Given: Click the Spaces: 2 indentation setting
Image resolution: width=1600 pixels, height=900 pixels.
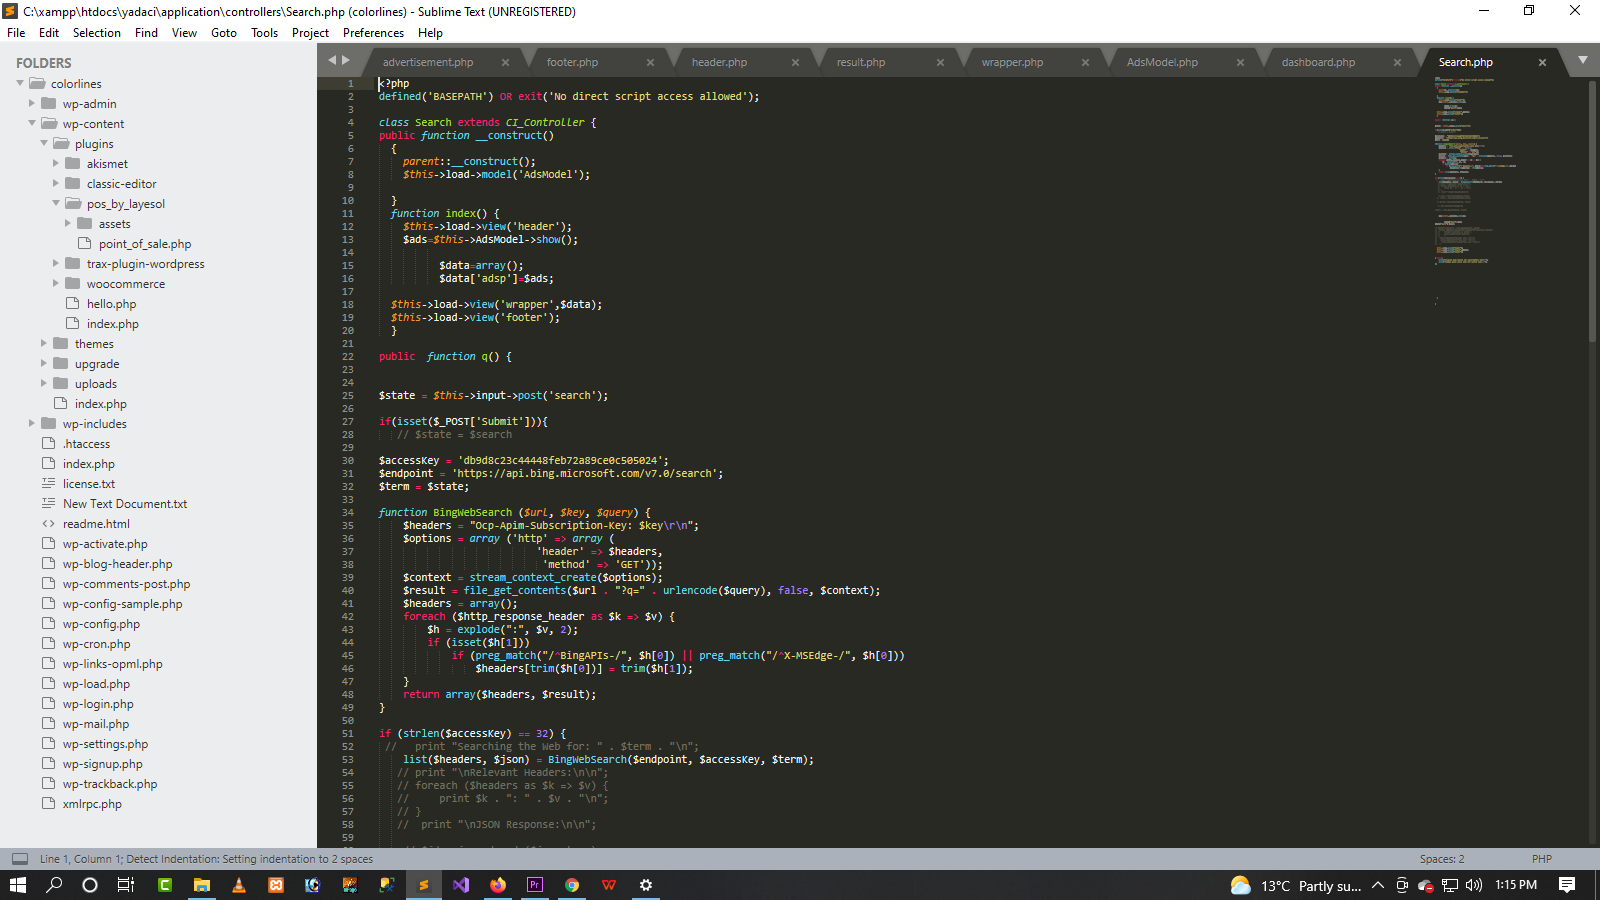Looking at the screenshot, I should click(x=1441, y=859).
